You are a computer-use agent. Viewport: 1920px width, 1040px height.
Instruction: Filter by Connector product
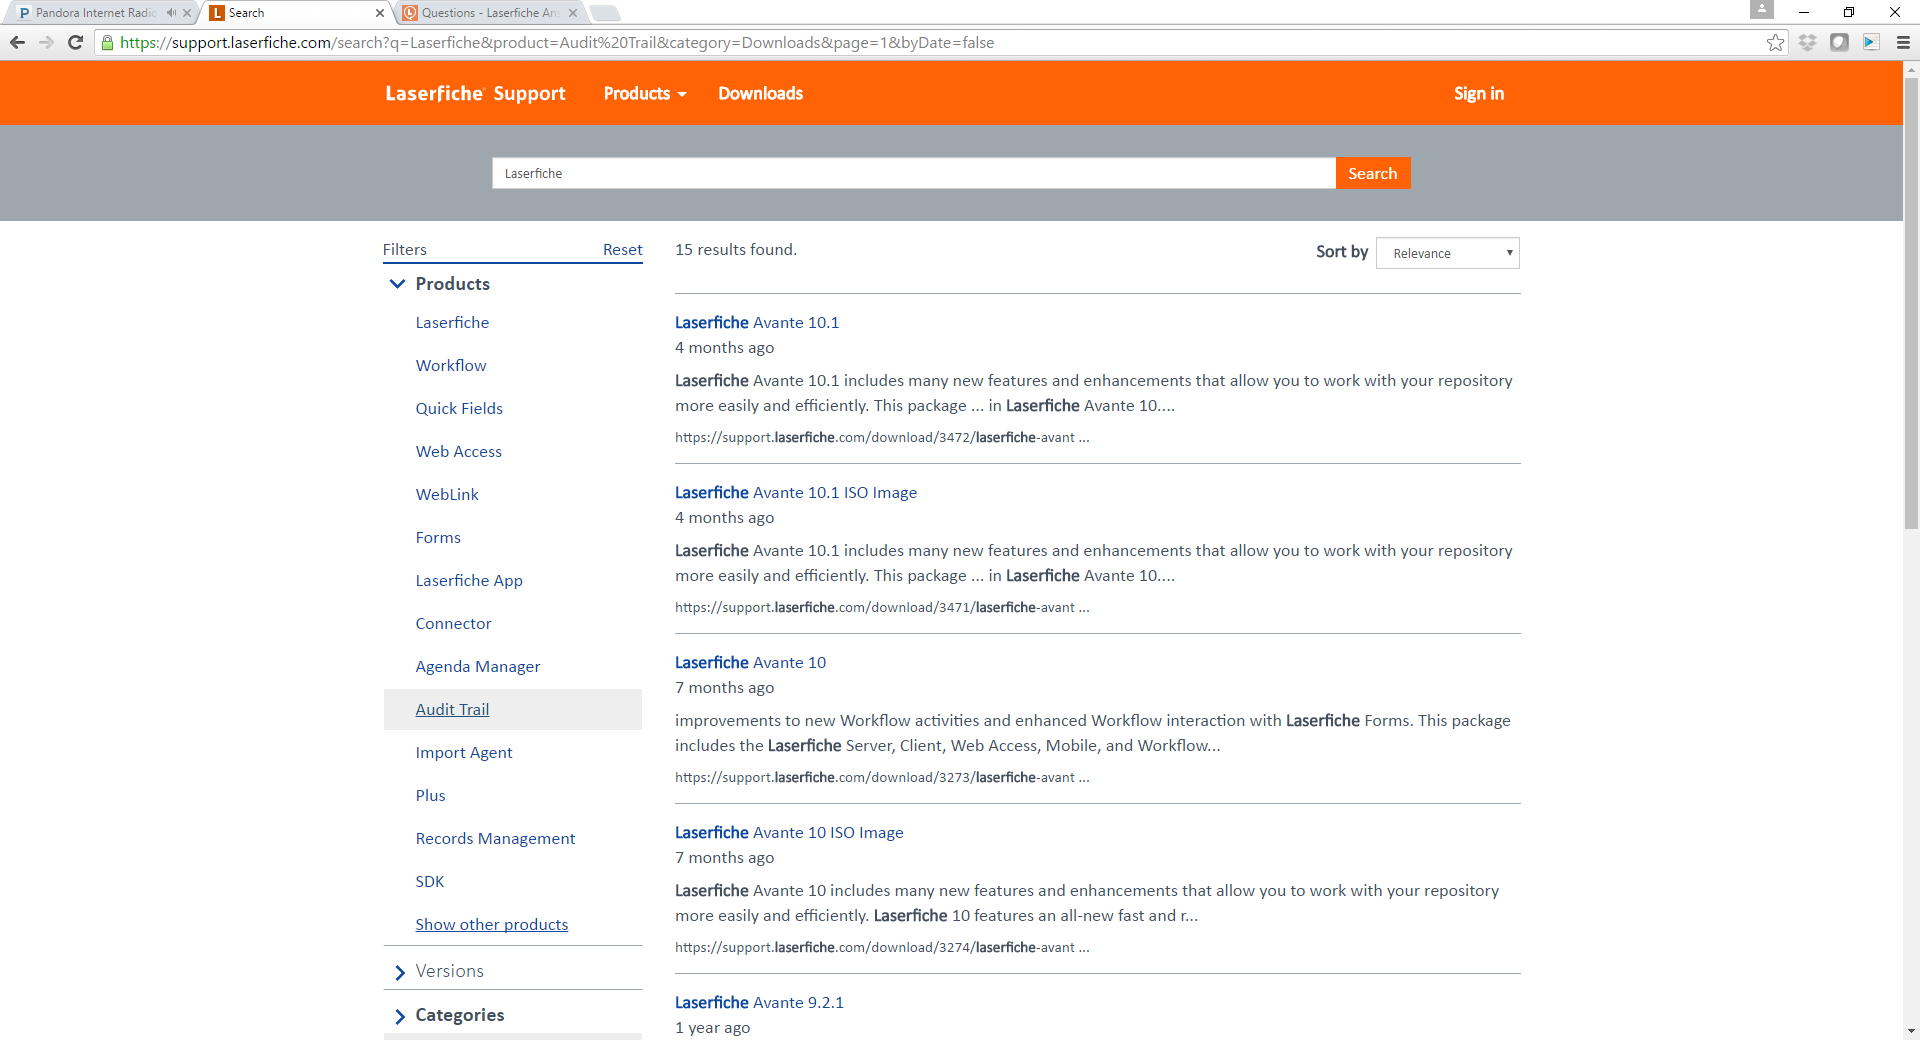pyautogui.click(x=453, y=623)
